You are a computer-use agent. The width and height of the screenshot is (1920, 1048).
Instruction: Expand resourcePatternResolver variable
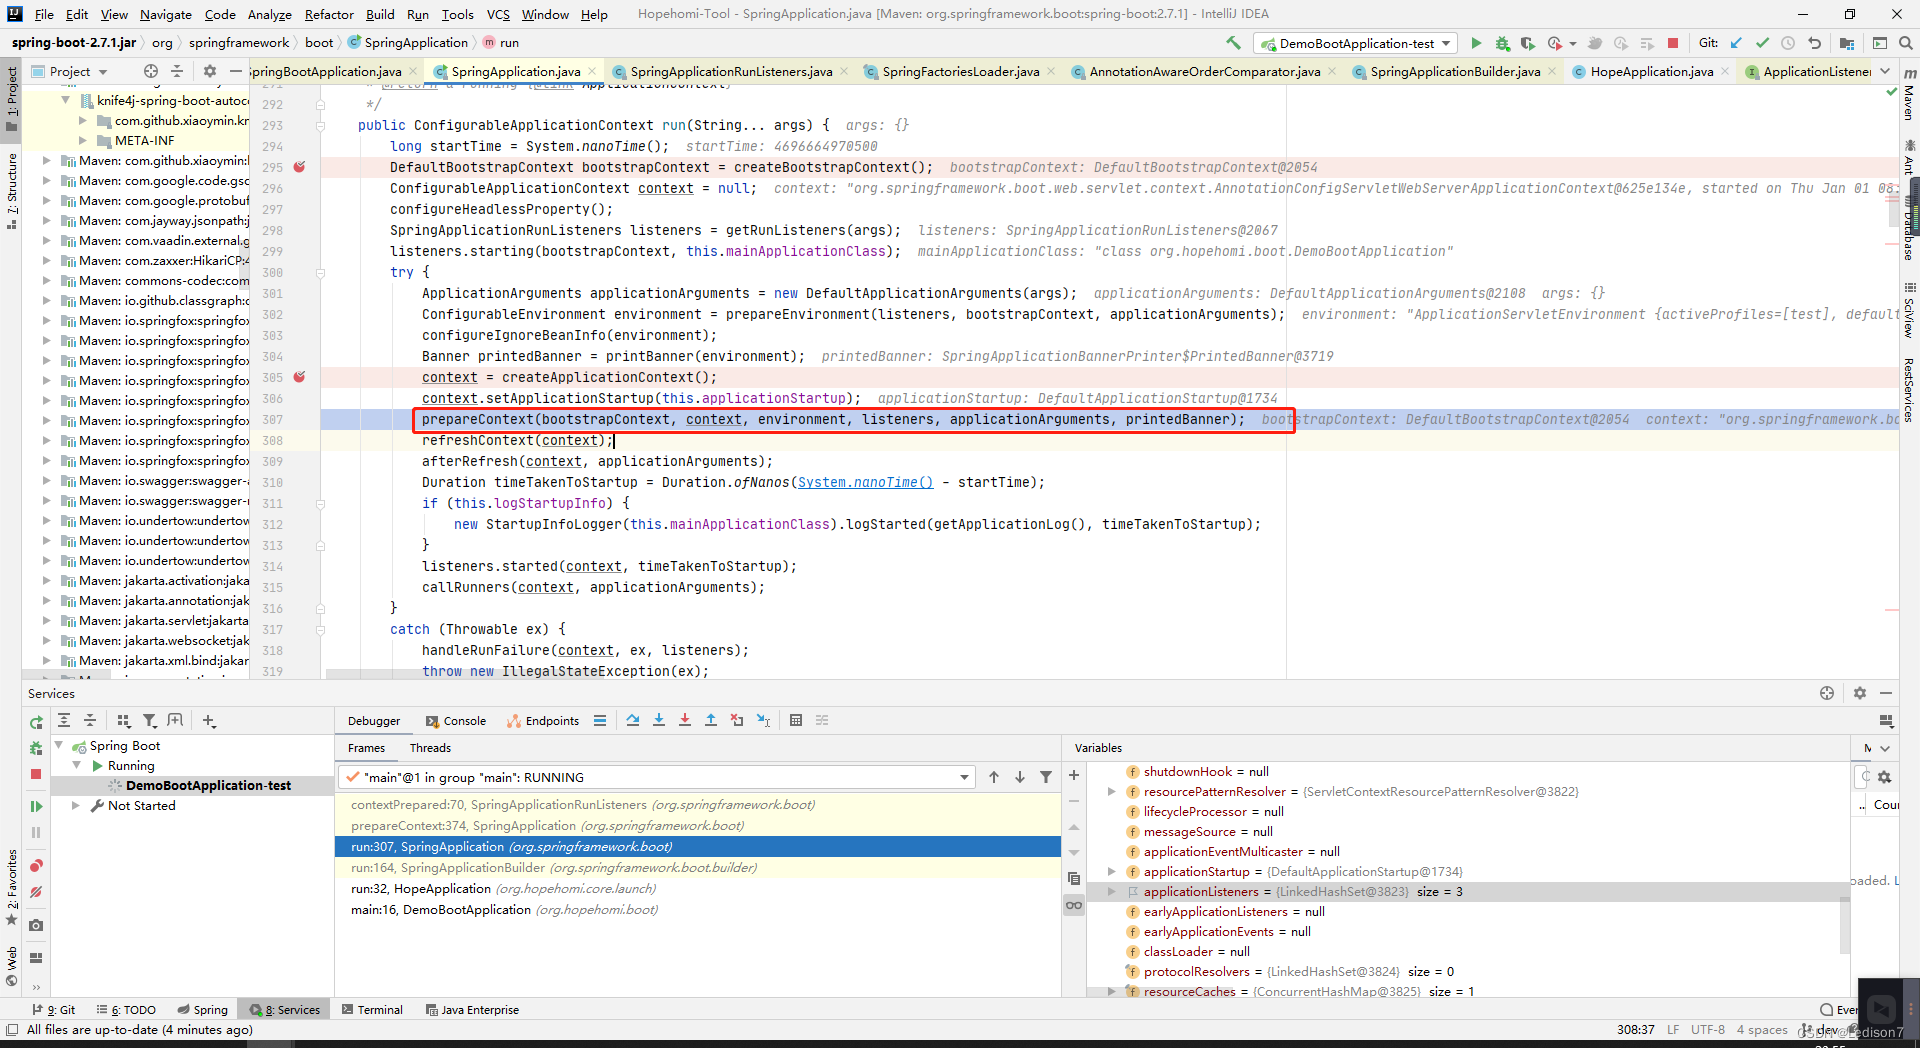tap(1111, 791)
